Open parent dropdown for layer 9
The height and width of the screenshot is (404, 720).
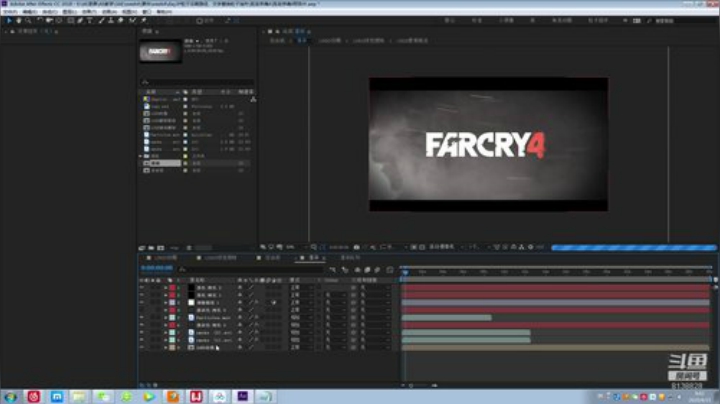point(375,348)
